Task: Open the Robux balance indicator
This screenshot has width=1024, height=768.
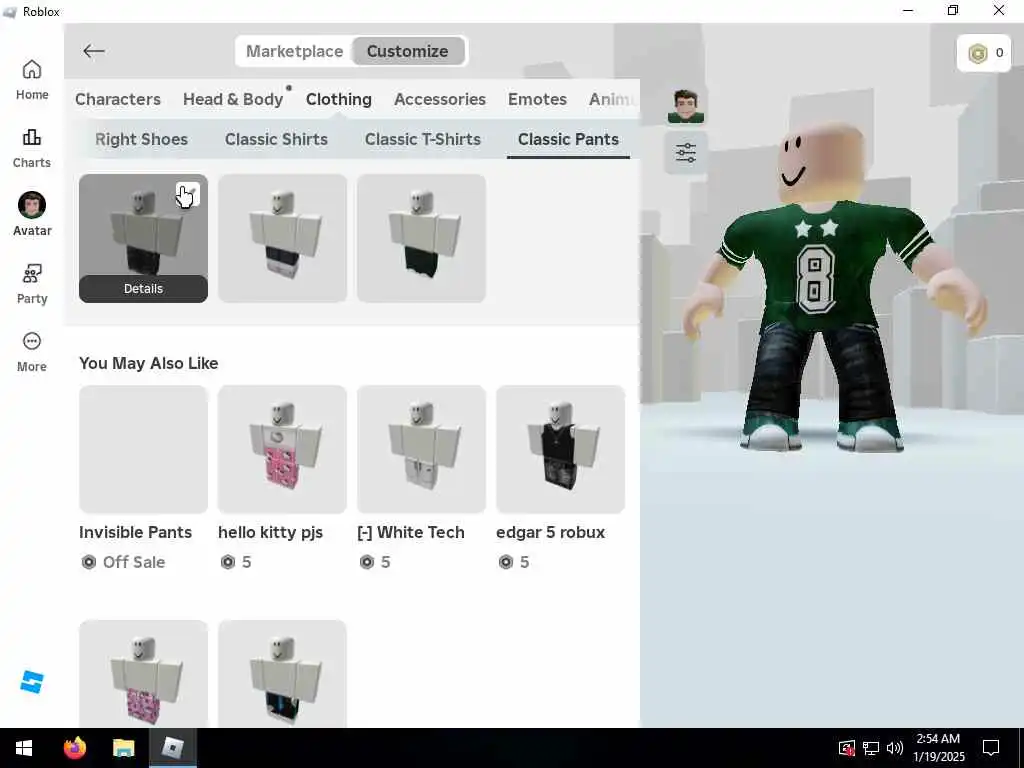Action: click(984, 53)
